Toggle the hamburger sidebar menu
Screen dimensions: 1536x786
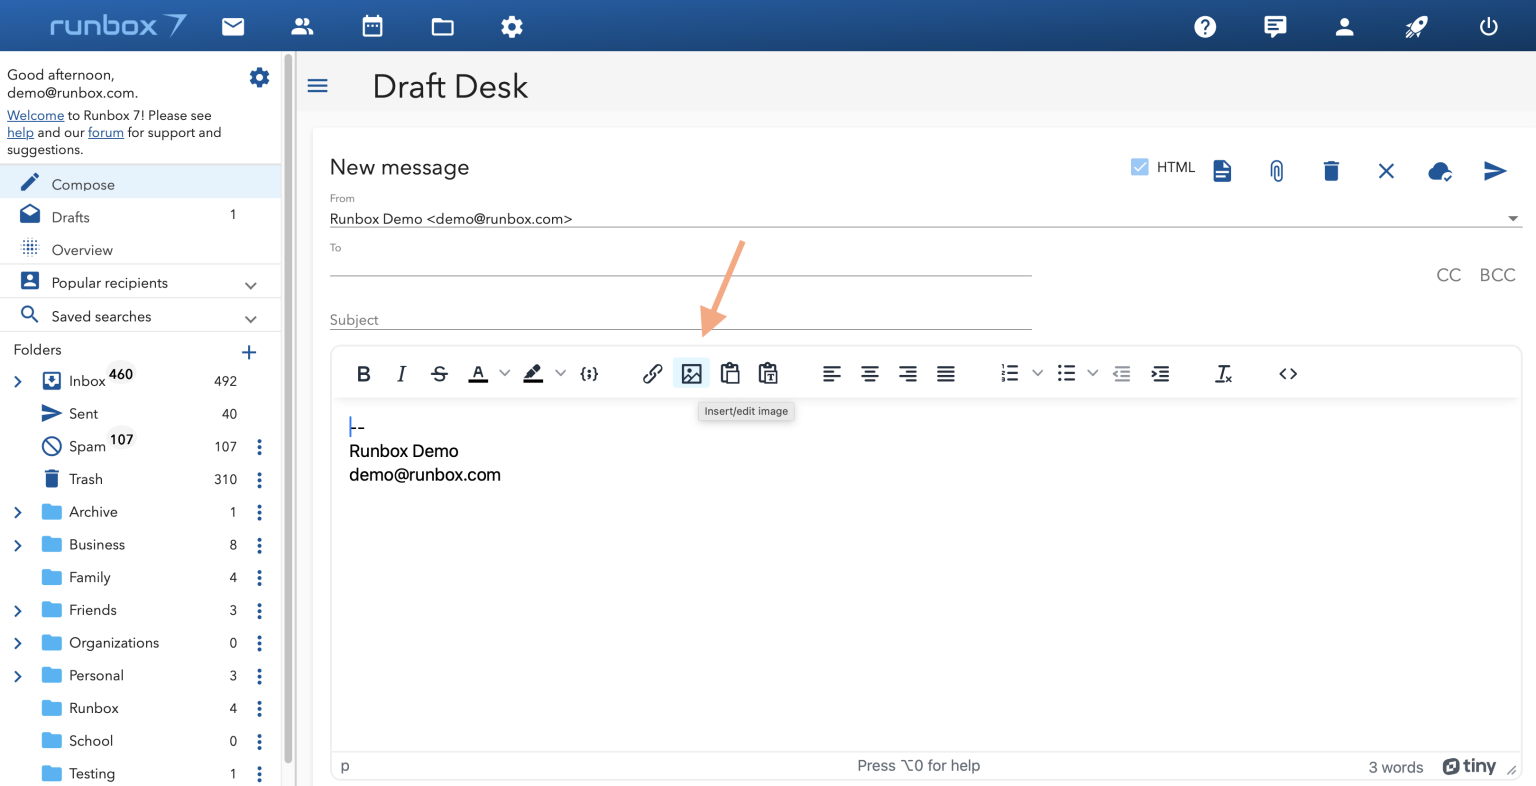click(x=317, y=86)
